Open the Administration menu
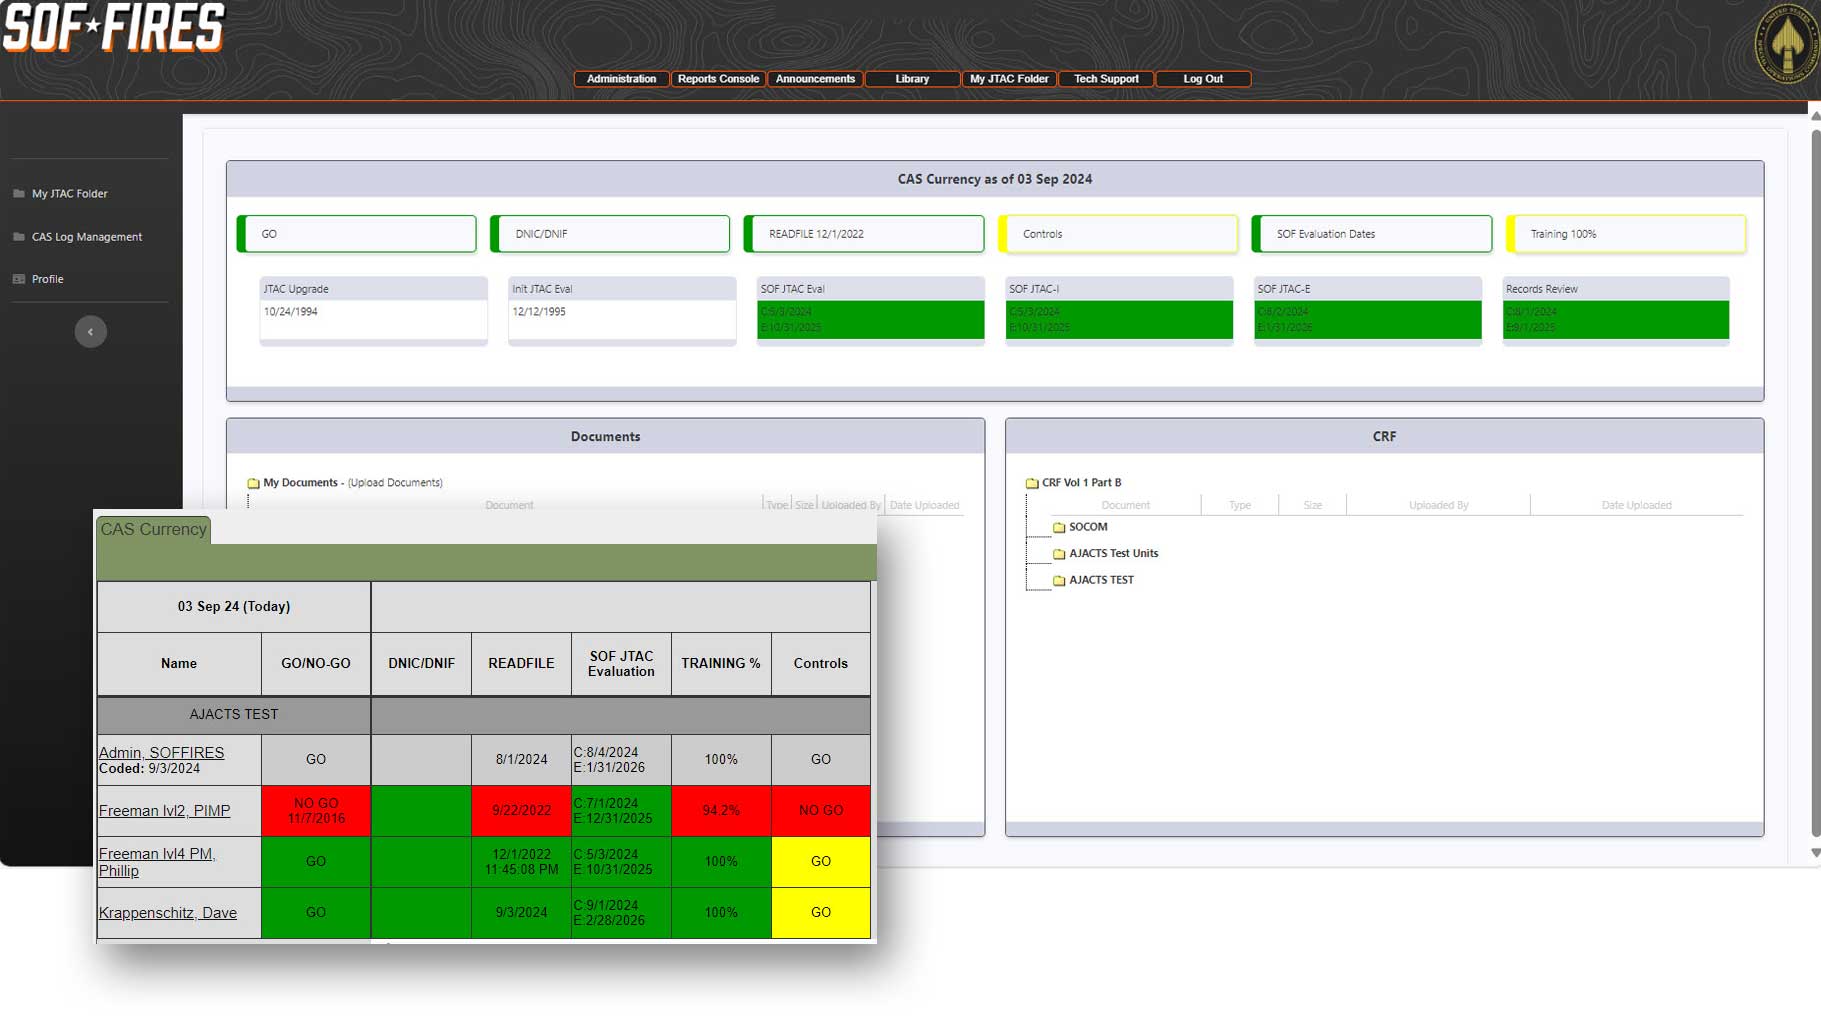The width and height of the screenshot is (1821, 1021). pos(621,79)
